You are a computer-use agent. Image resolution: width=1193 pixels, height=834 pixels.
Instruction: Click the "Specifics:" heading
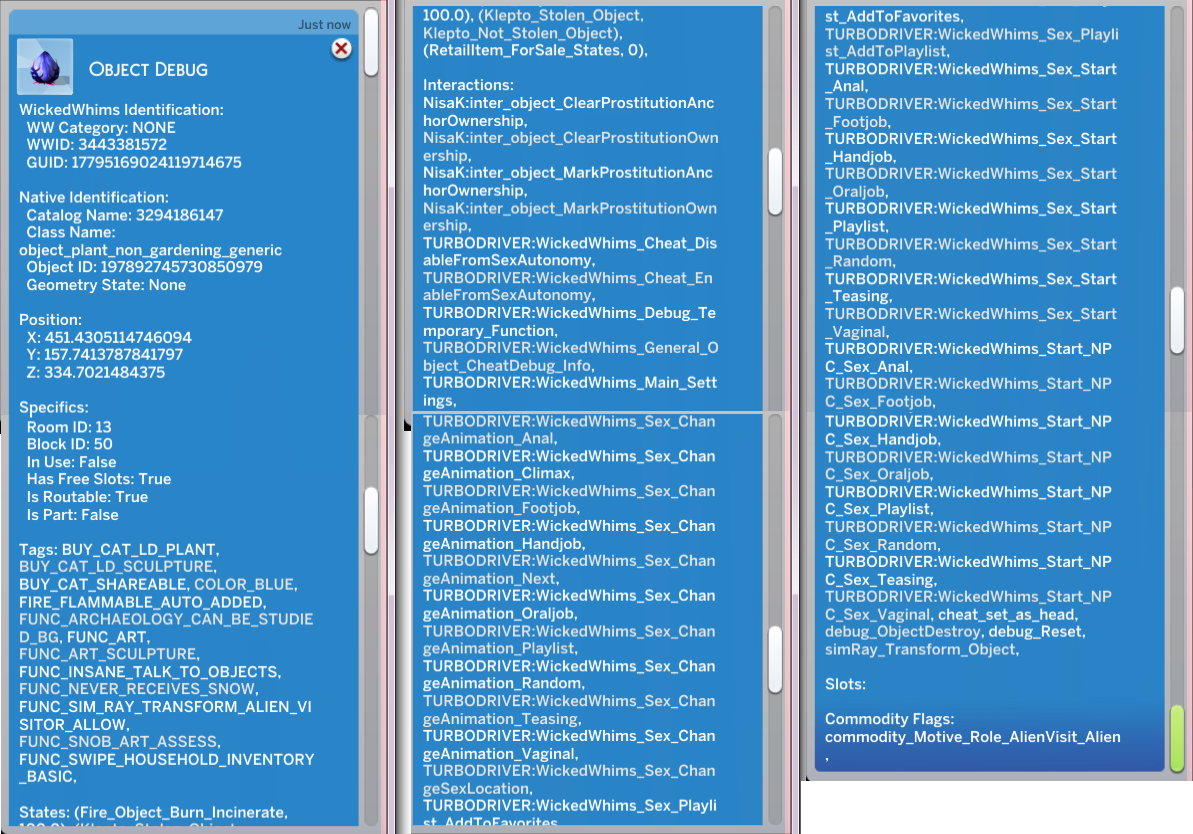[54, 407]
